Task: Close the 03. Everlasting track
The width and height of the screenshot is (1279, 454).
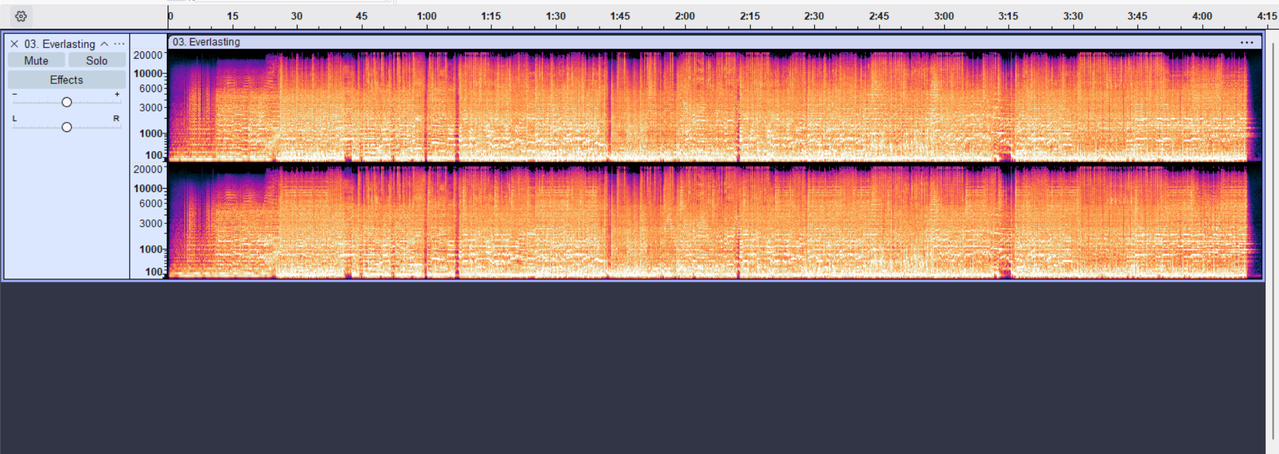Action: tap(14, 44)
